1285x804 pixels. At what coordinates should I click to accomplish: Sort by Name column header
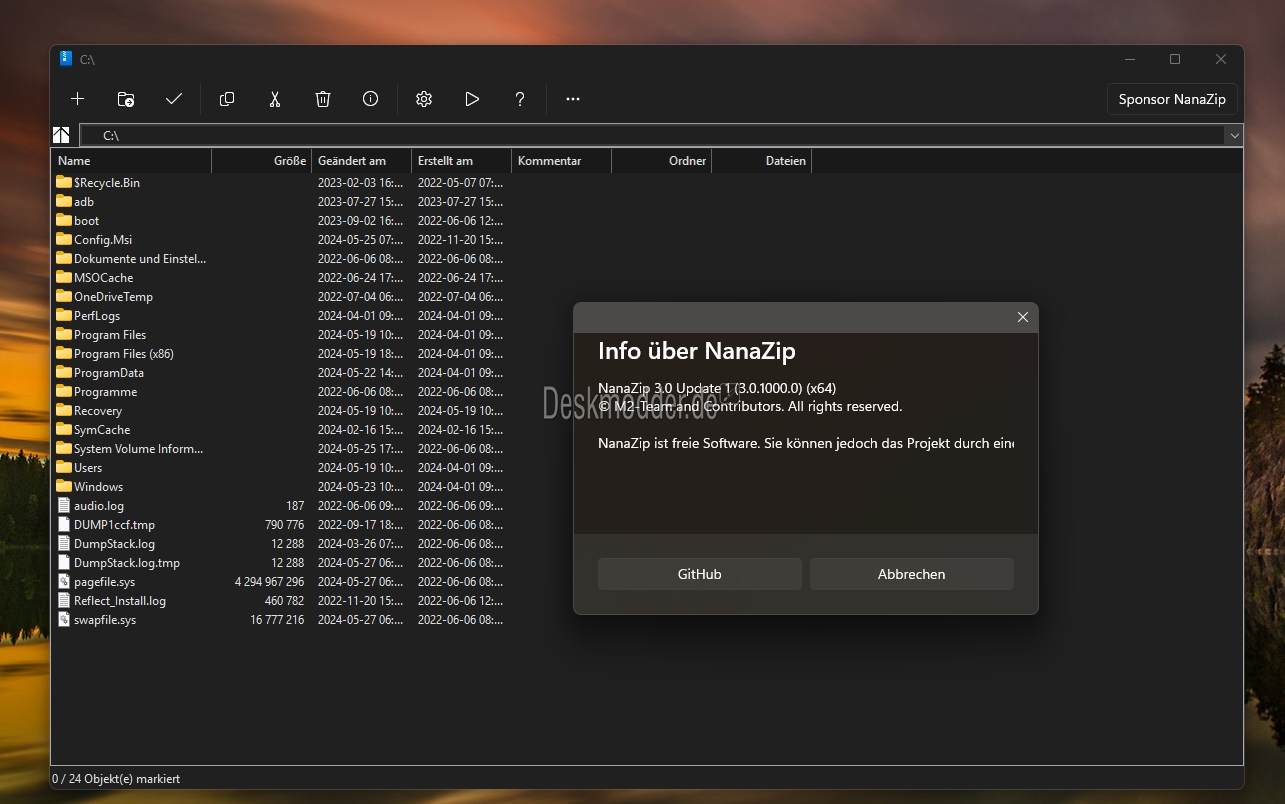tap(131, 160)
